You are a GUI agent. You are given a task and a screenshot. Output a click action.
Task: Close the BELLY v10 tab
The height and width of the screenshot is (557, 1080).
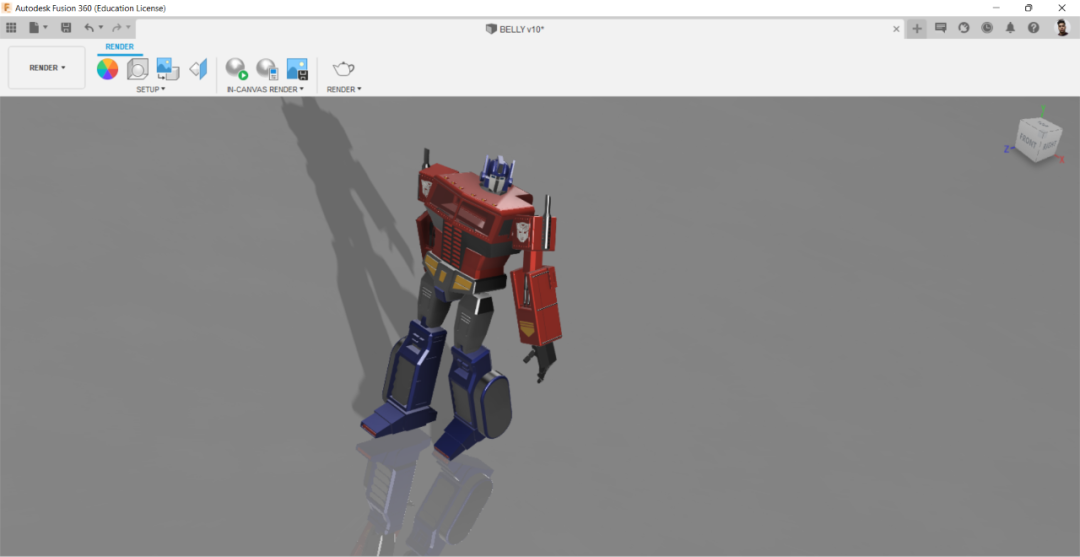pyautogui.click(x=896, y=29)
